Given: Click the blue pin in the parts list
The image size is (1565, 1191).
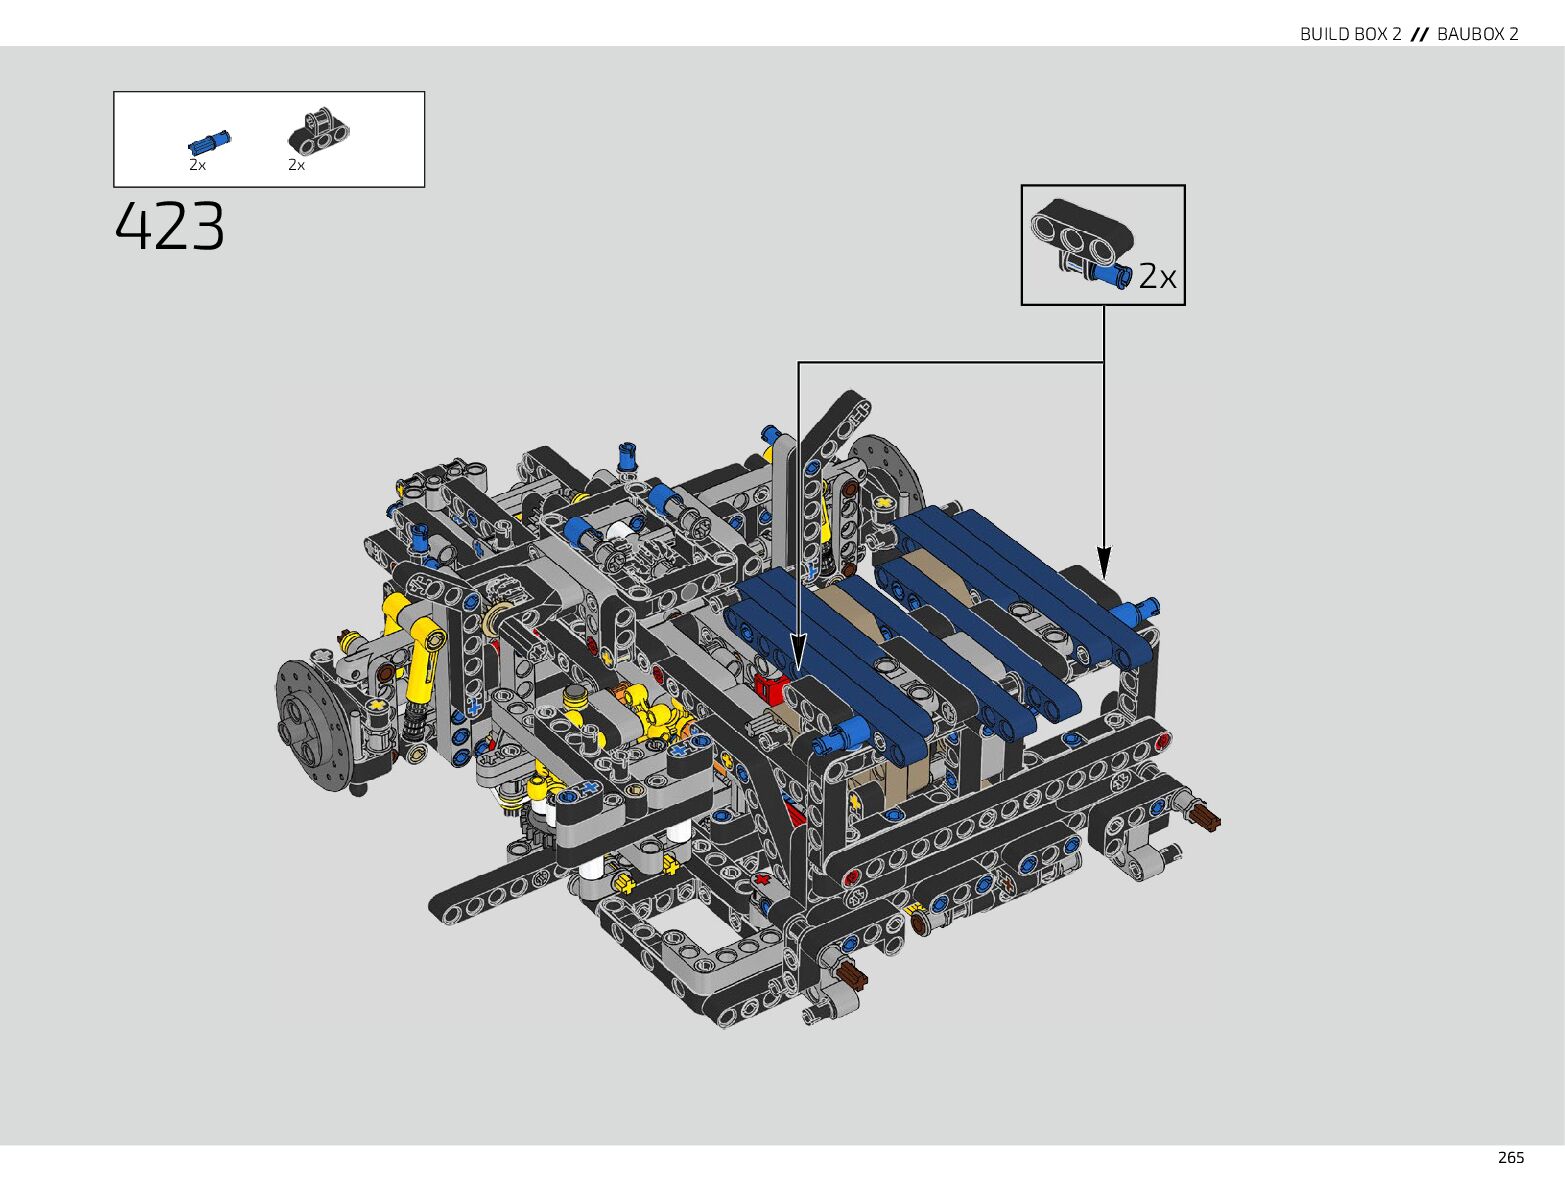Looking at the screenshot, I should 209,142.
